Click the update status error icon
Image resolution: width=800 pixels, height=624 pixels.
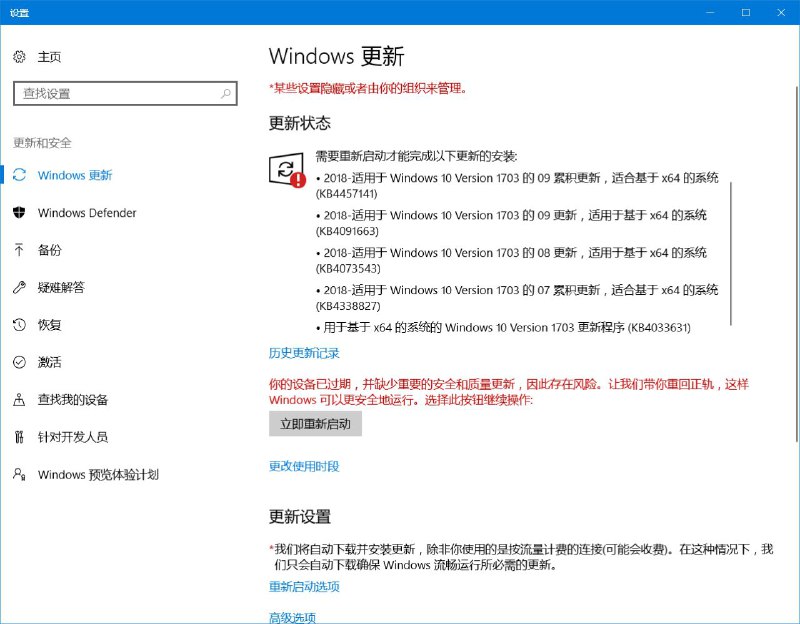pyautogui.click(x=287, y=171)
